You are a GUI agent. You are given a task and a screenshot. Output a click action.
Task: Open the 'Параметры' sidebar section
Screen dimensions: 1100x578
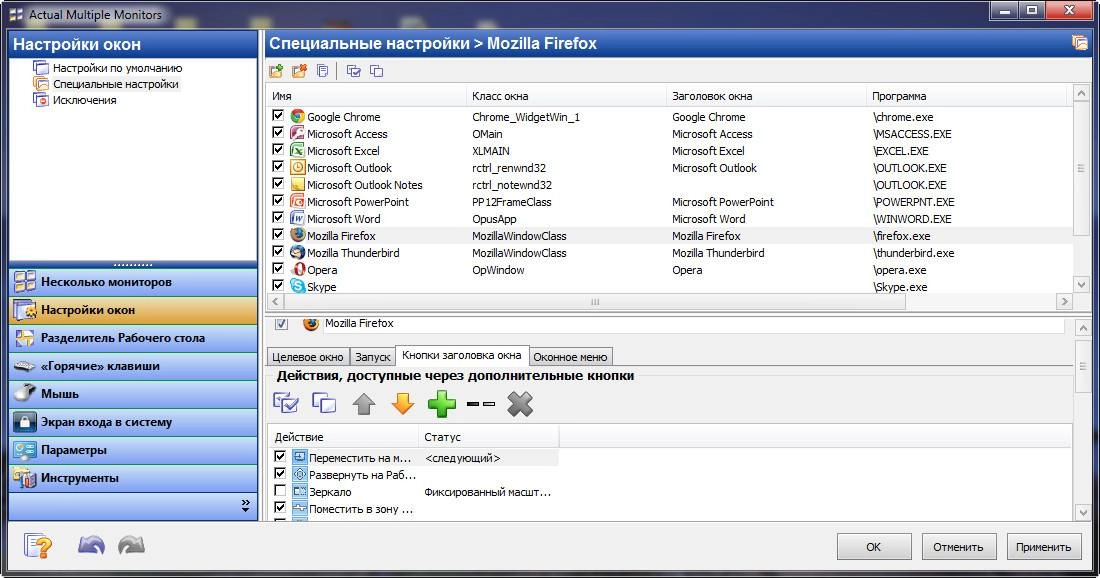[133, 450]
